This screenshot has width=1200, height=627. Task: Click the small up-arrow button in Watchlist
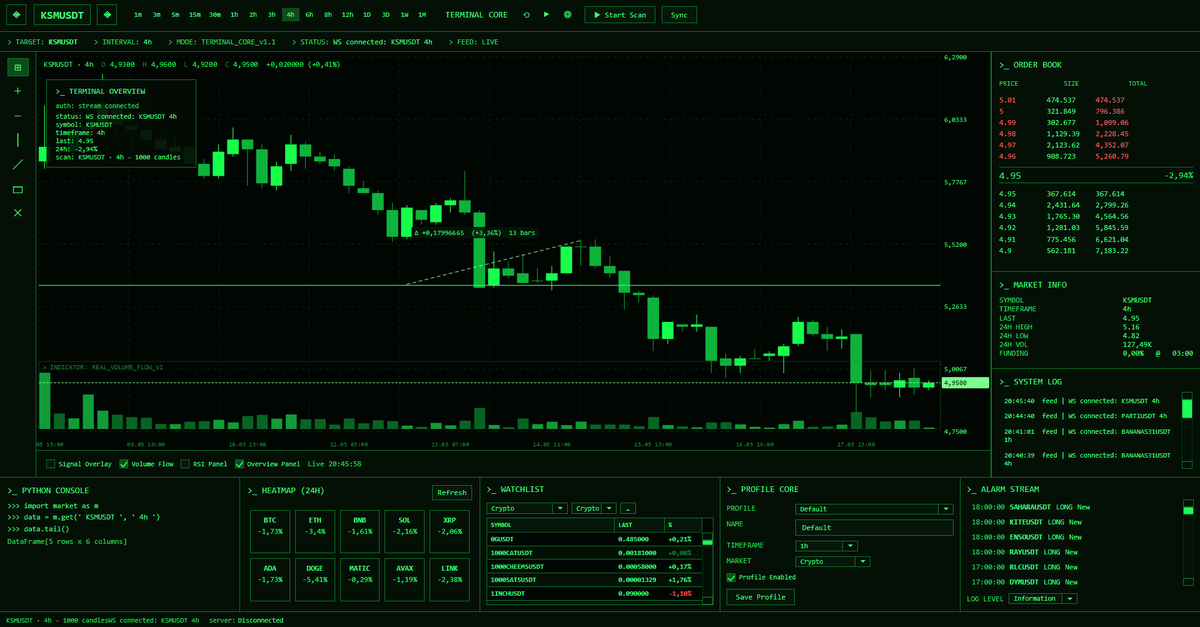629,508
